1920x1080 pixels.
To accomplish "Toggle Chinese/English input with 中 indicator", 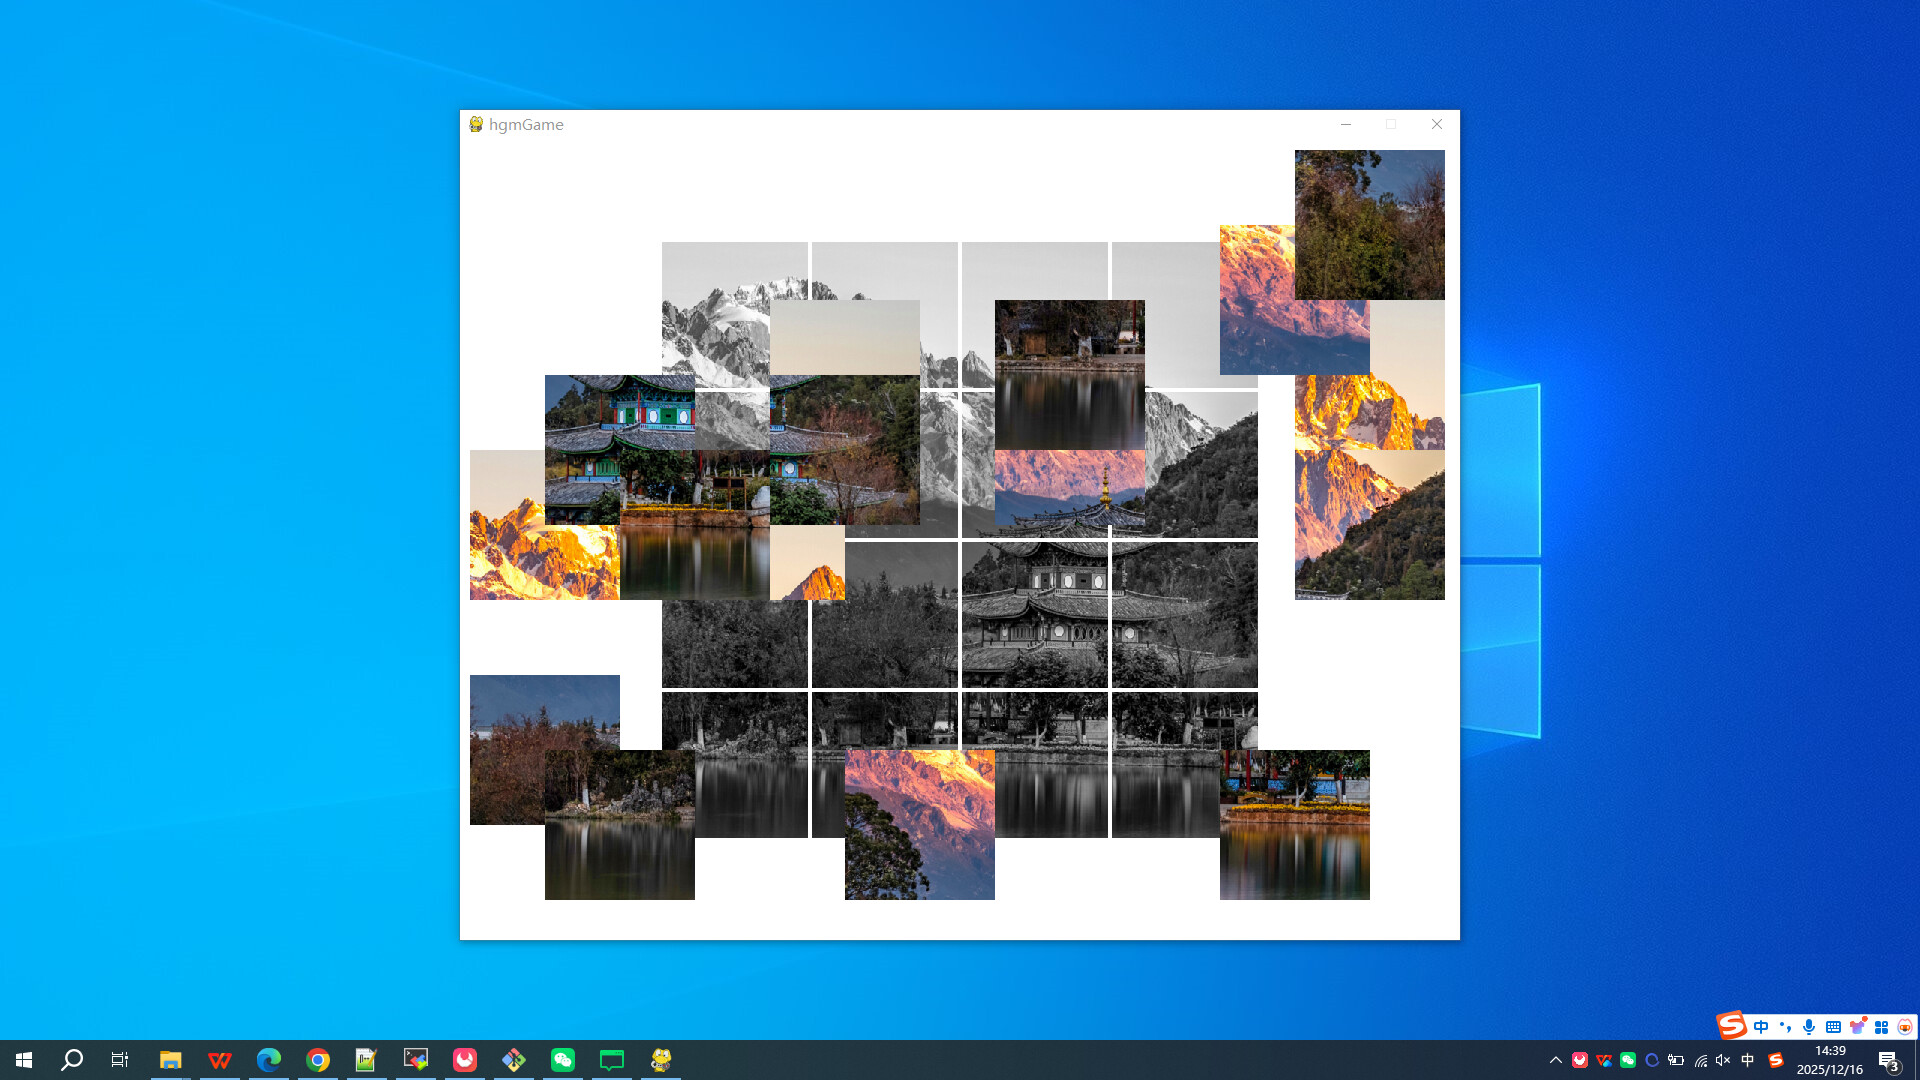I will tap(1747, 1059).
